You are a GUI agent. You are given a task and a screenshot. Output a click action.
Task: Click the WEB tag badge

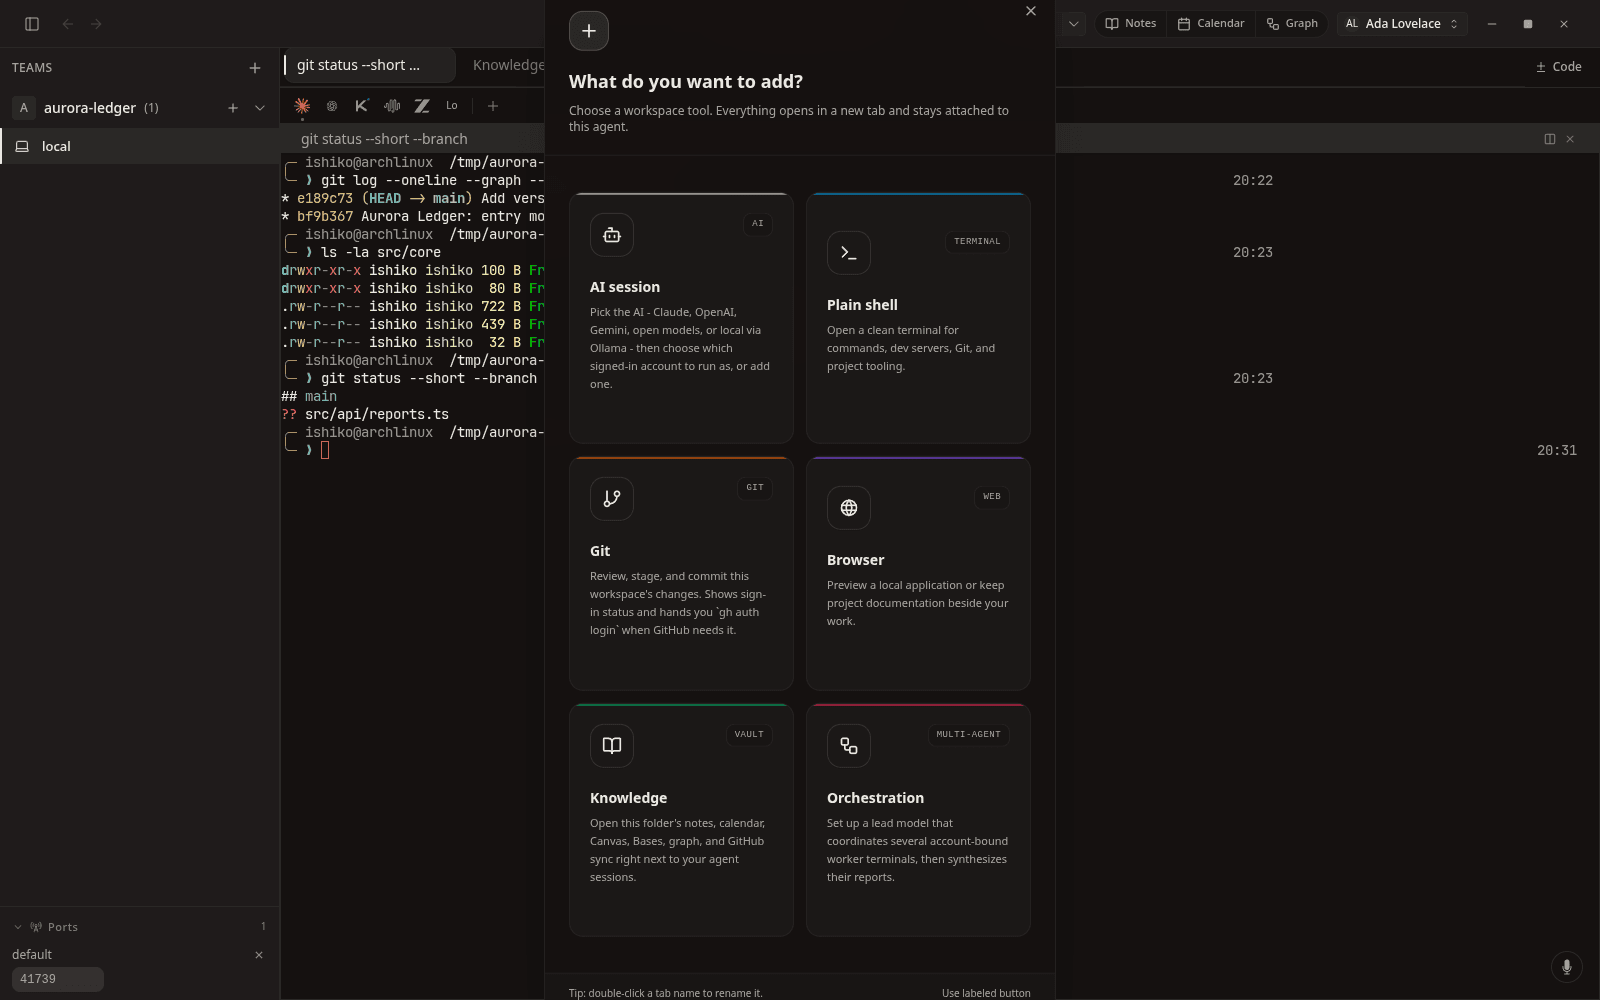(x=992, y=497)
